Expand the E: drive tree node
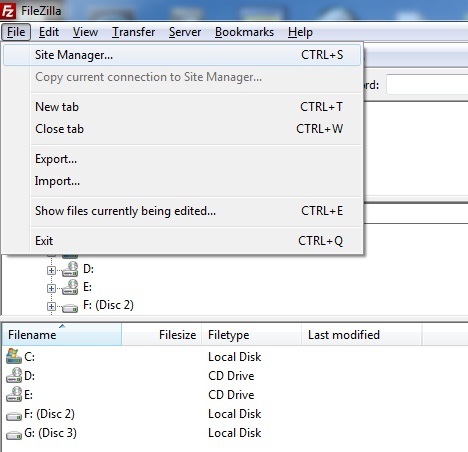 point(51,288)
